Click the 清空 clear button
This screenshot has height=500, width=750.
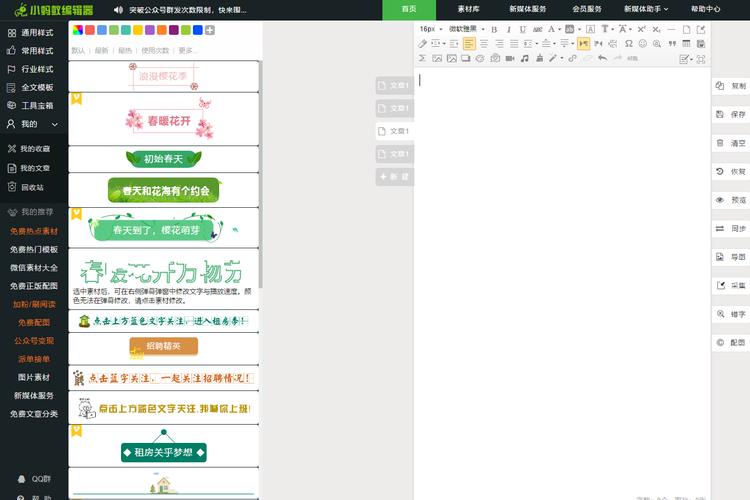click(x=731, y=143)
